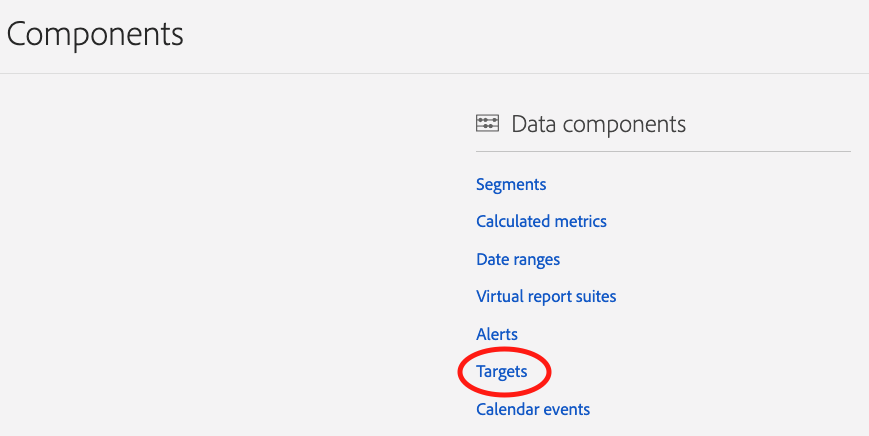Click the divider line under Data components

[663, 151]
